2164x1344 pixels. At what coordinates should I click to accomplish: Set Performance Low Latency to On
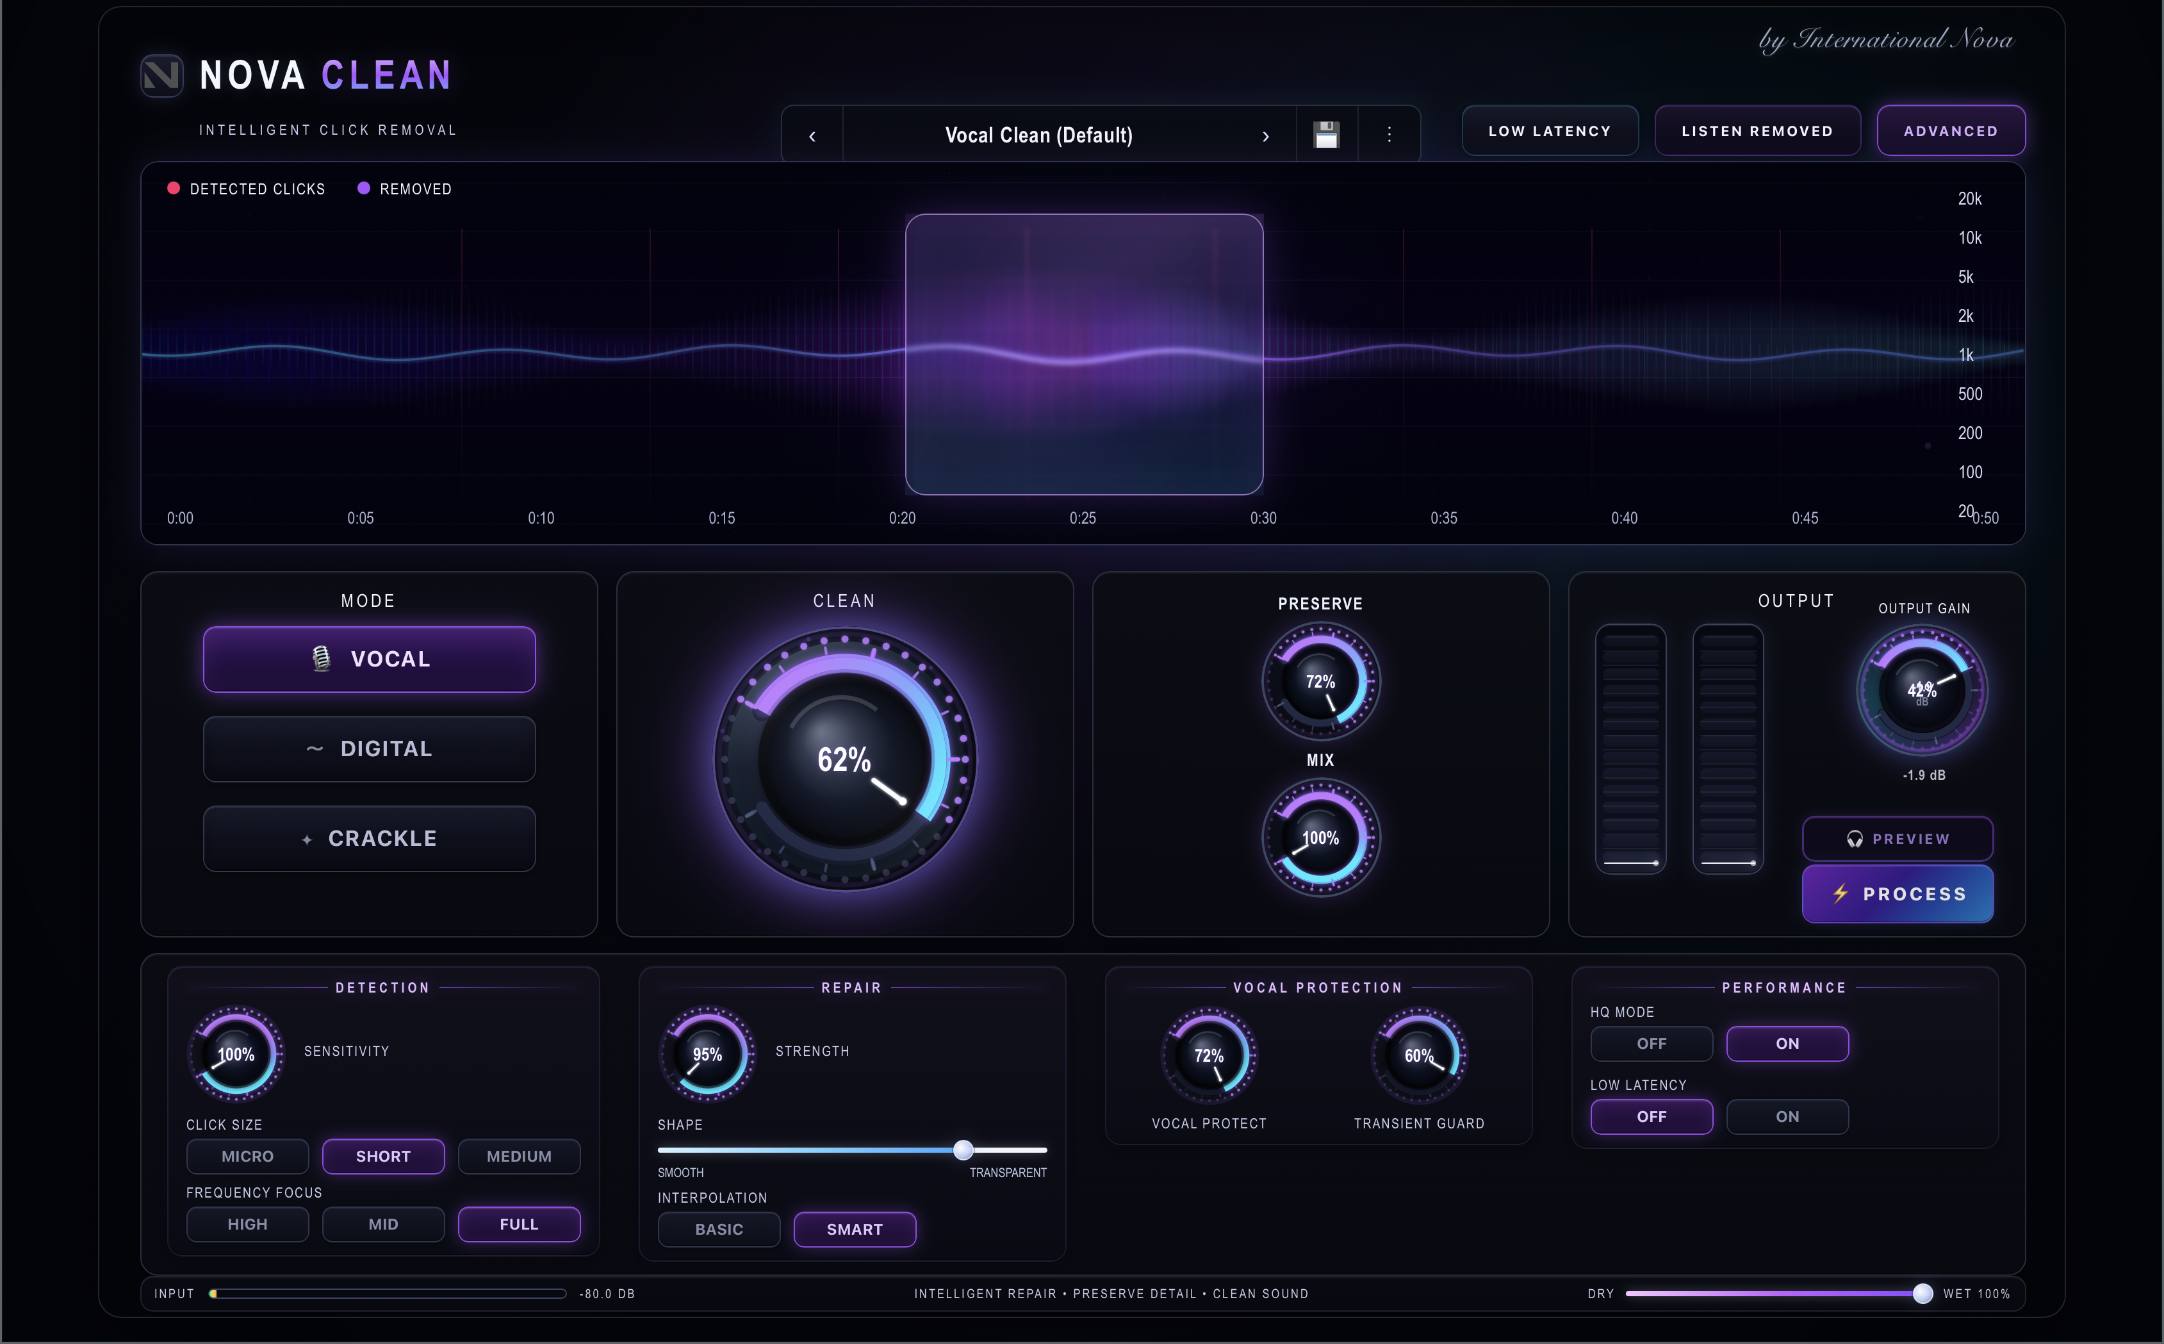[x=1788, y=1117]
